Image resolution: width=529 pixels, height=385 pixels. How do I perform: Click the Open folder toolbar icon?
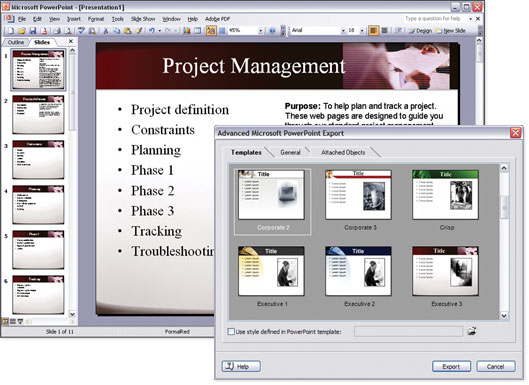22,31
